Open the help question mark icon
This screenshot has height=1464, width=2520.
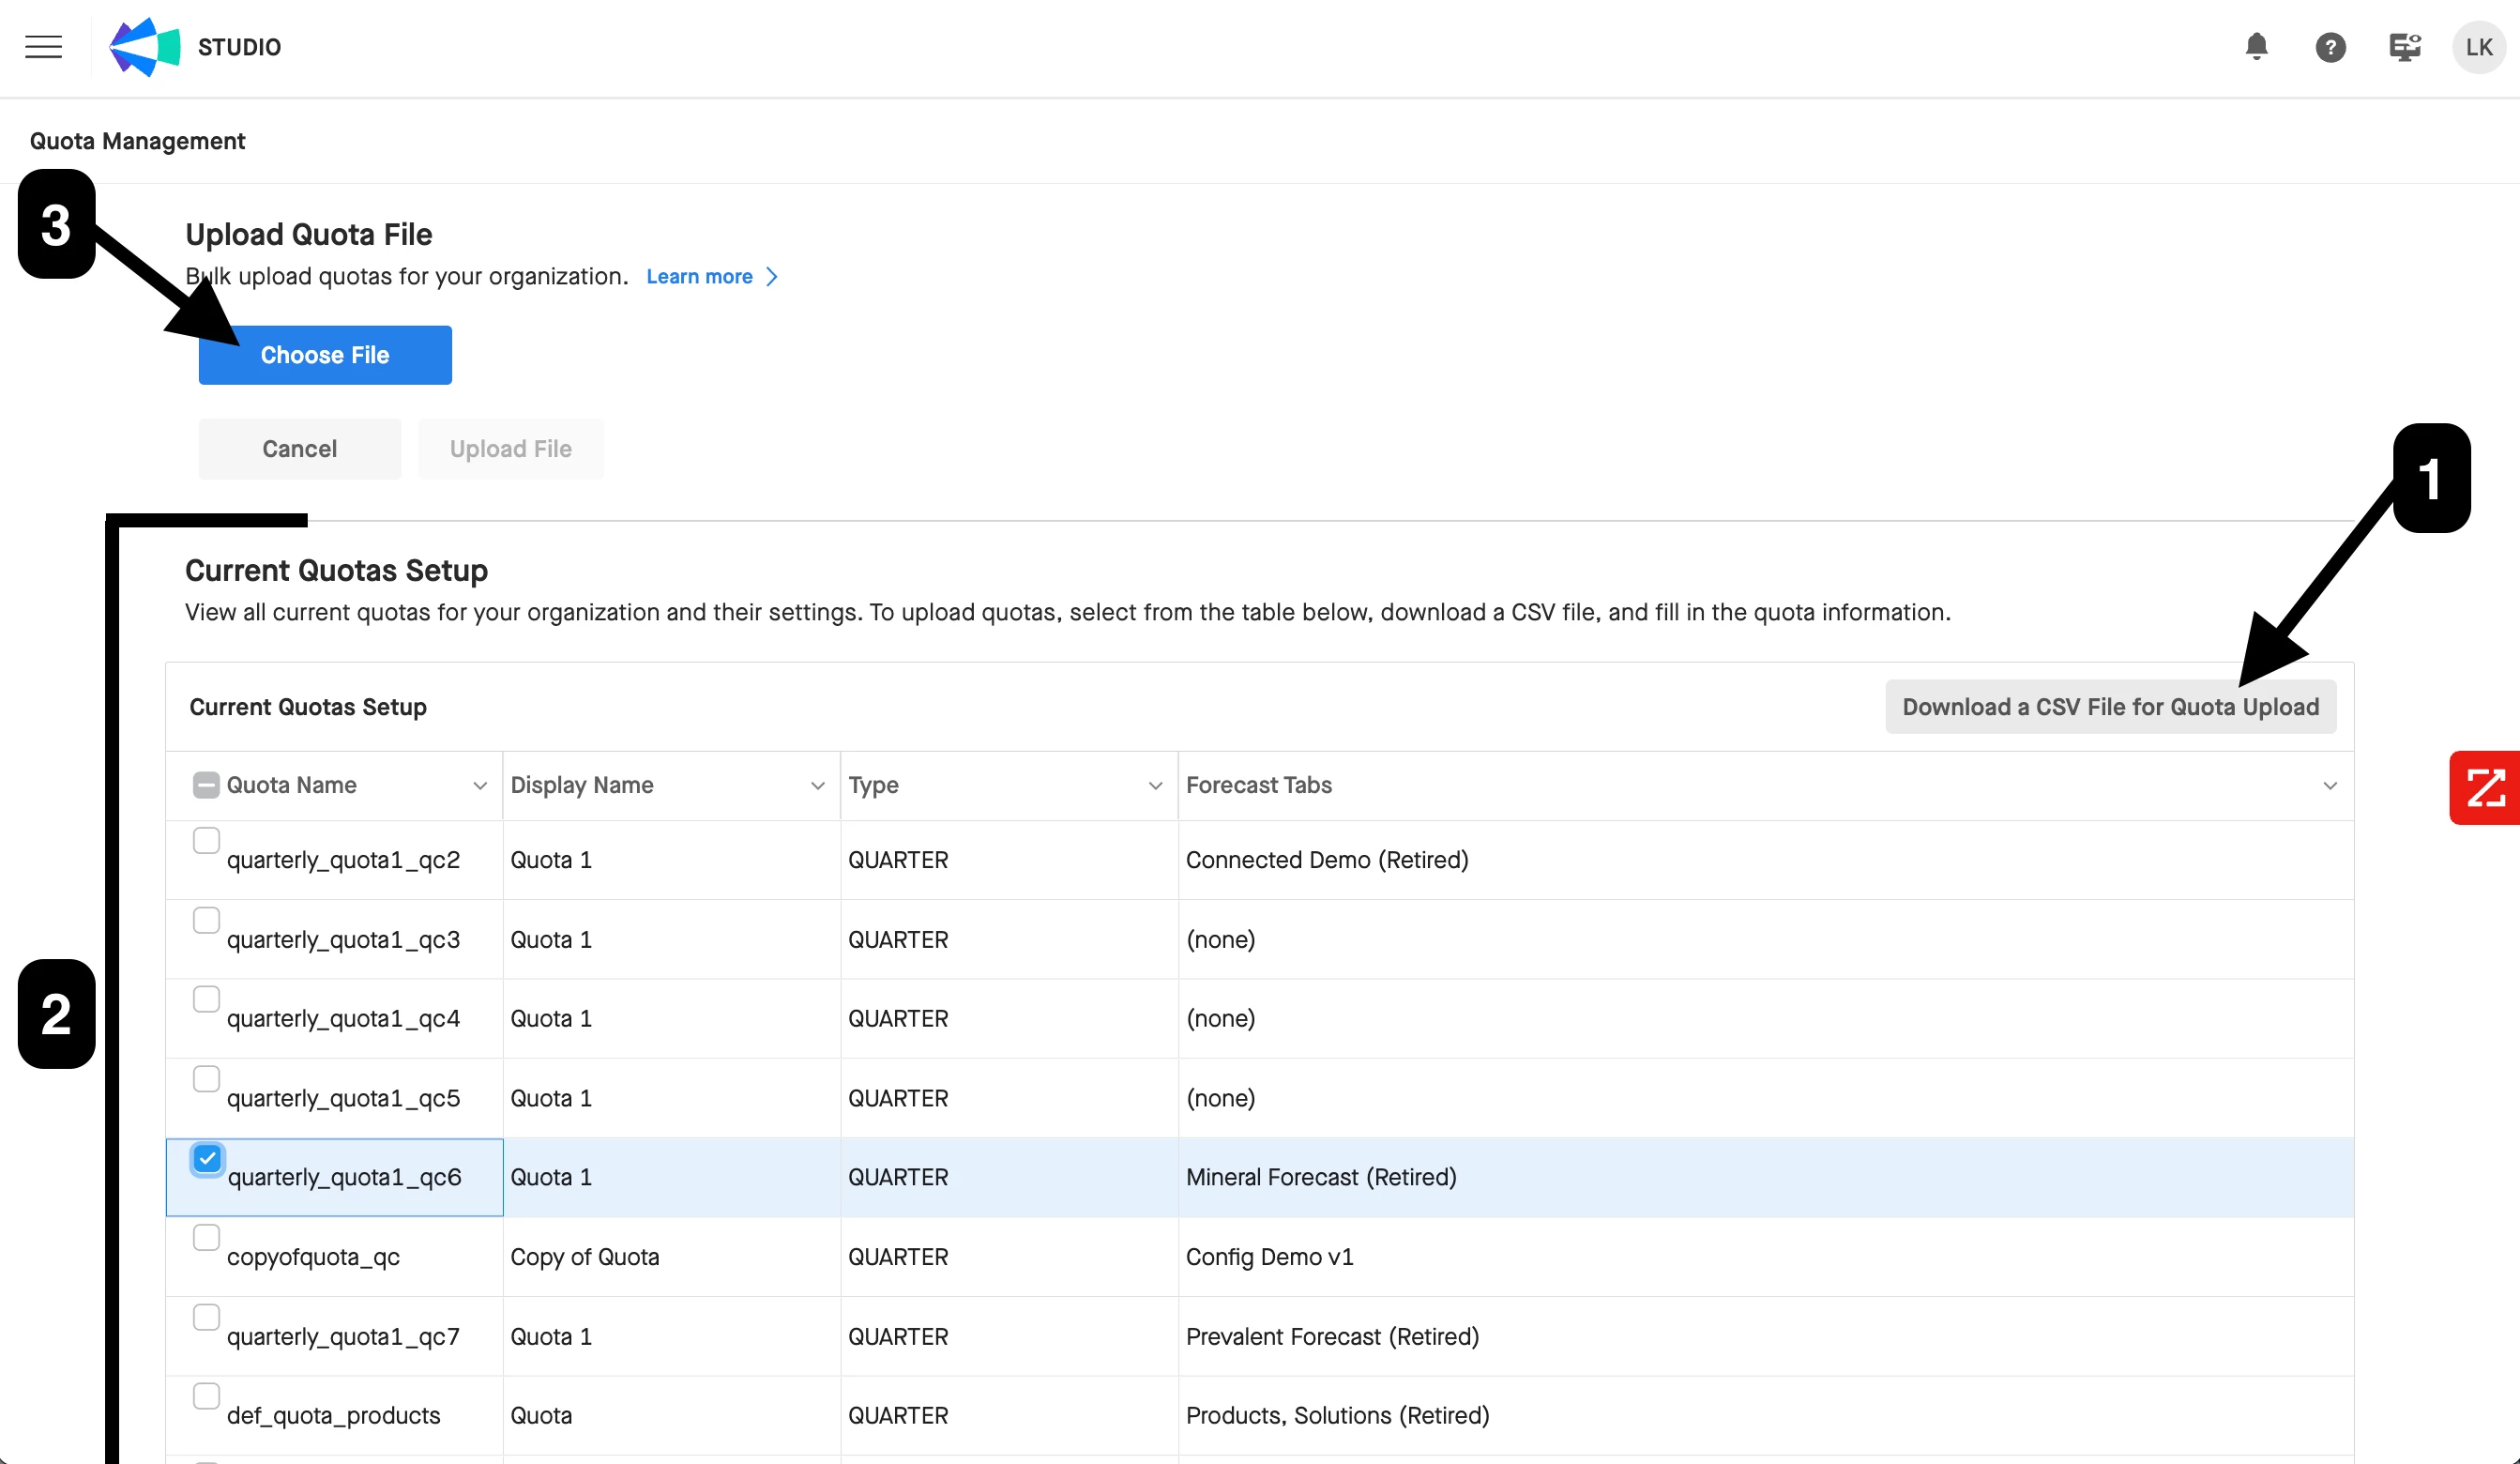click(x=2330, y=47)
